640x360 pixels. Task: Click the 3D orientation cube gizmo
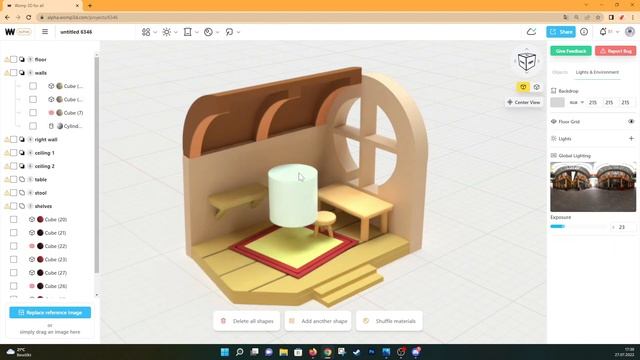(527, 61)
